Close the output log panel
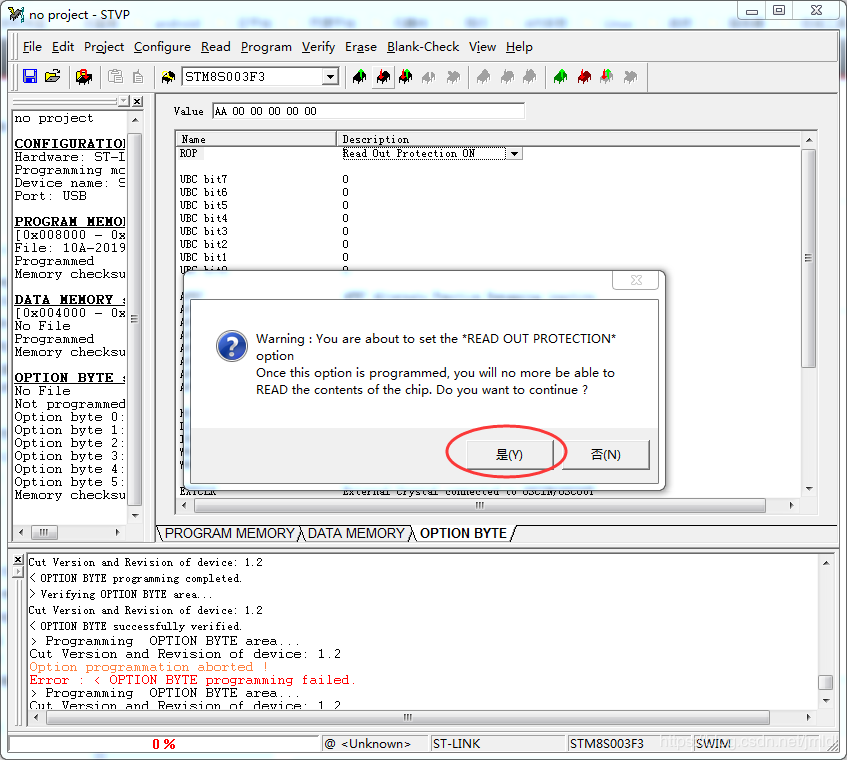 (18, 560)
